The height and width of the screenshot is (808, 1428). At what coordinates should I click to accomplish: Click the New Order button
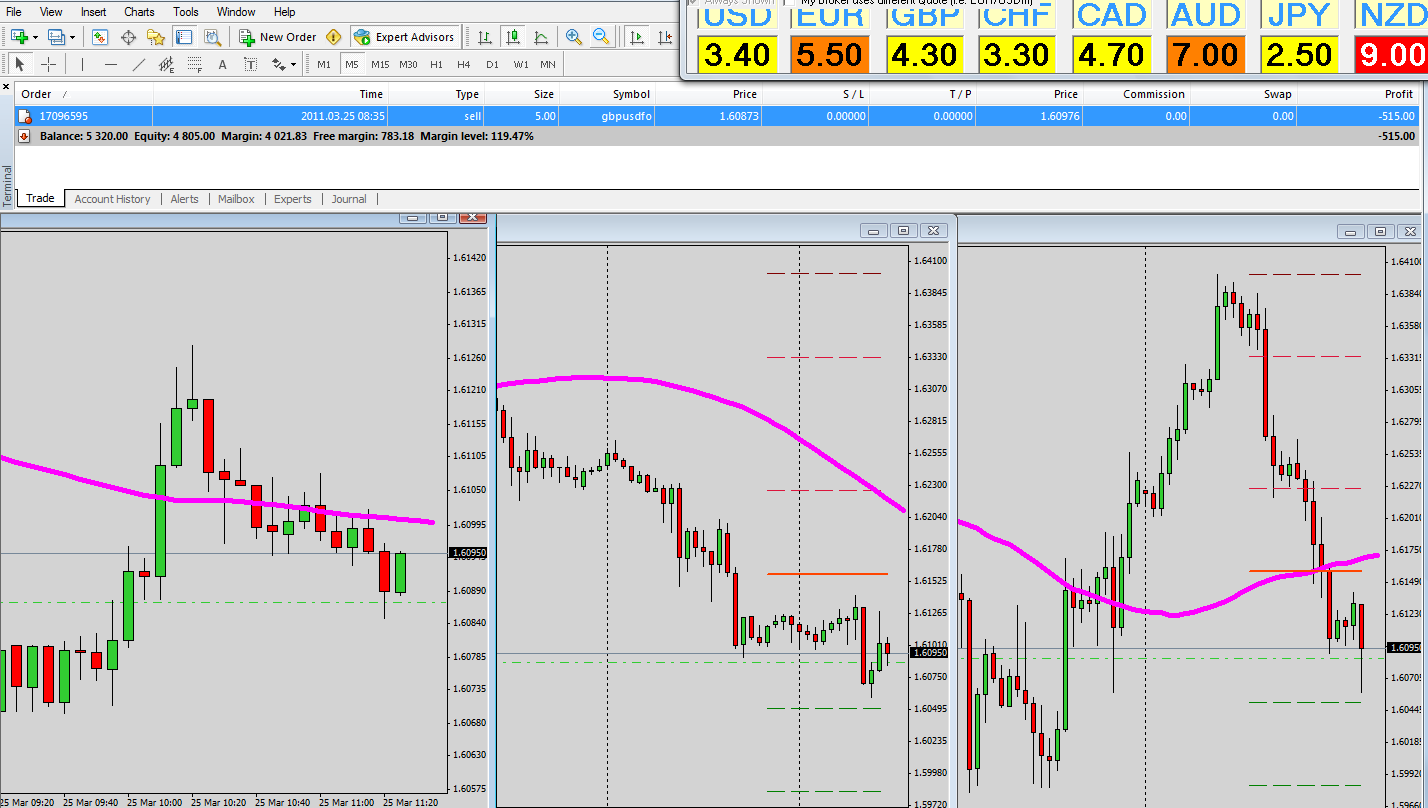[278, 37]
